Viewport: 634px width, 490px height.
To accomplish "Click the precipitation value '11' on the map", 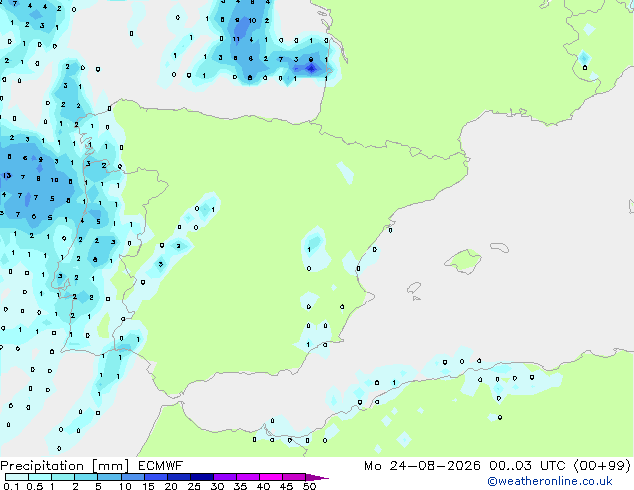I will tap(236, 39).
